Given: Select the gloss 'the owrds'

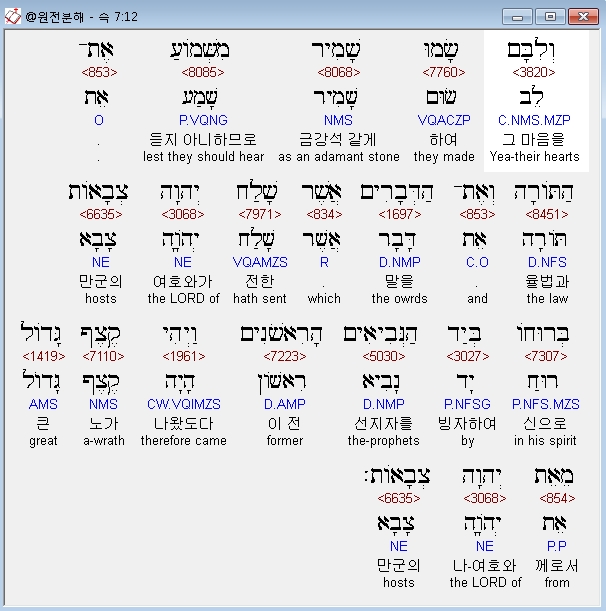Looking at the screenshot, I should coord(399,298).
